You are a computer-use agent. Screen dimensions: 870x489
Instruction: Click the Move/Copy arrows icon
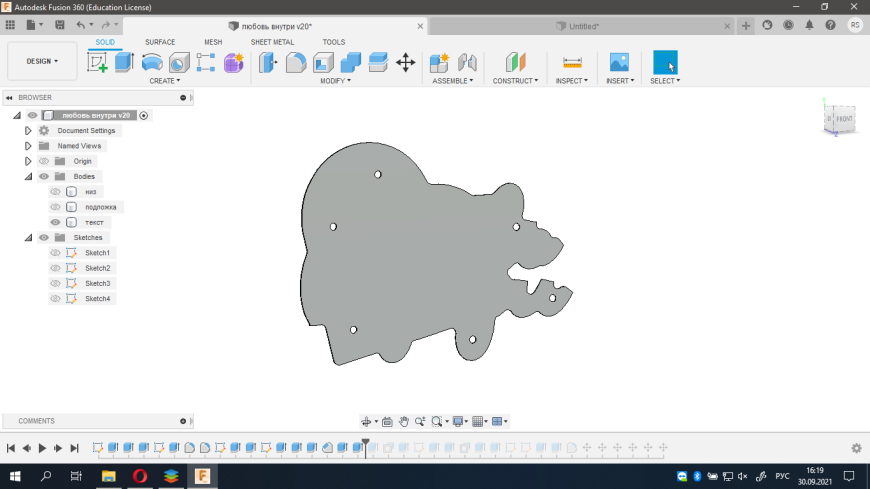(405, 62)
